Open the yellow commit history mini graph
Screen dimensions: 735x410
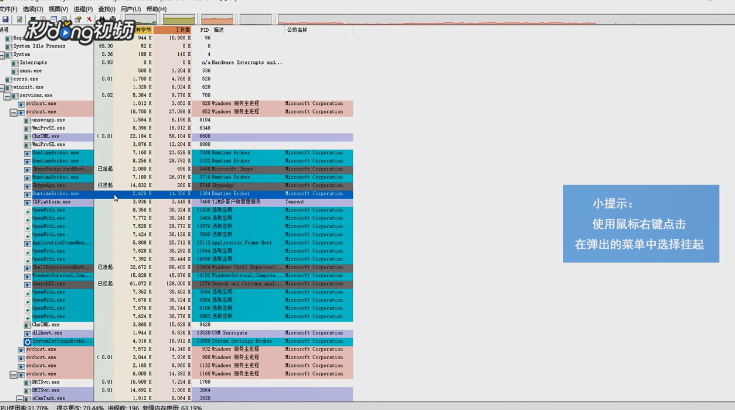(179, 20)
